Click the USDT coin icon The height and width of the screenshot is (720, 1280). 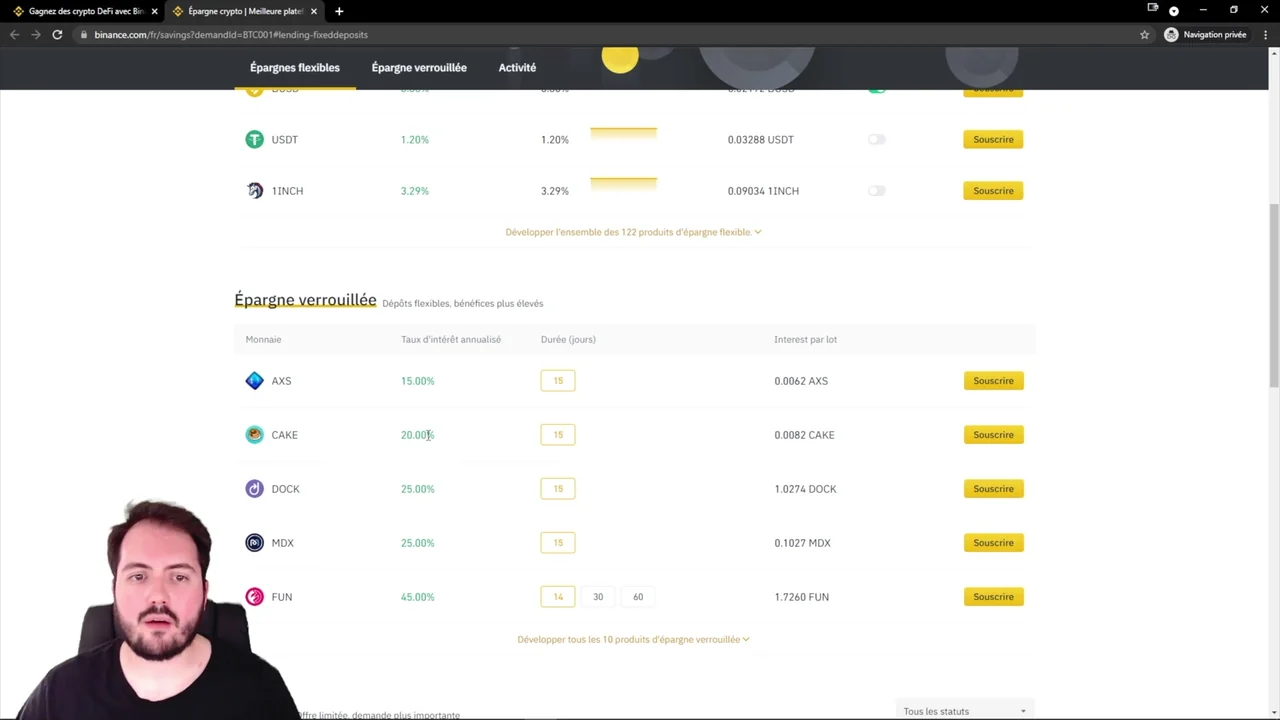coord(254,139)
